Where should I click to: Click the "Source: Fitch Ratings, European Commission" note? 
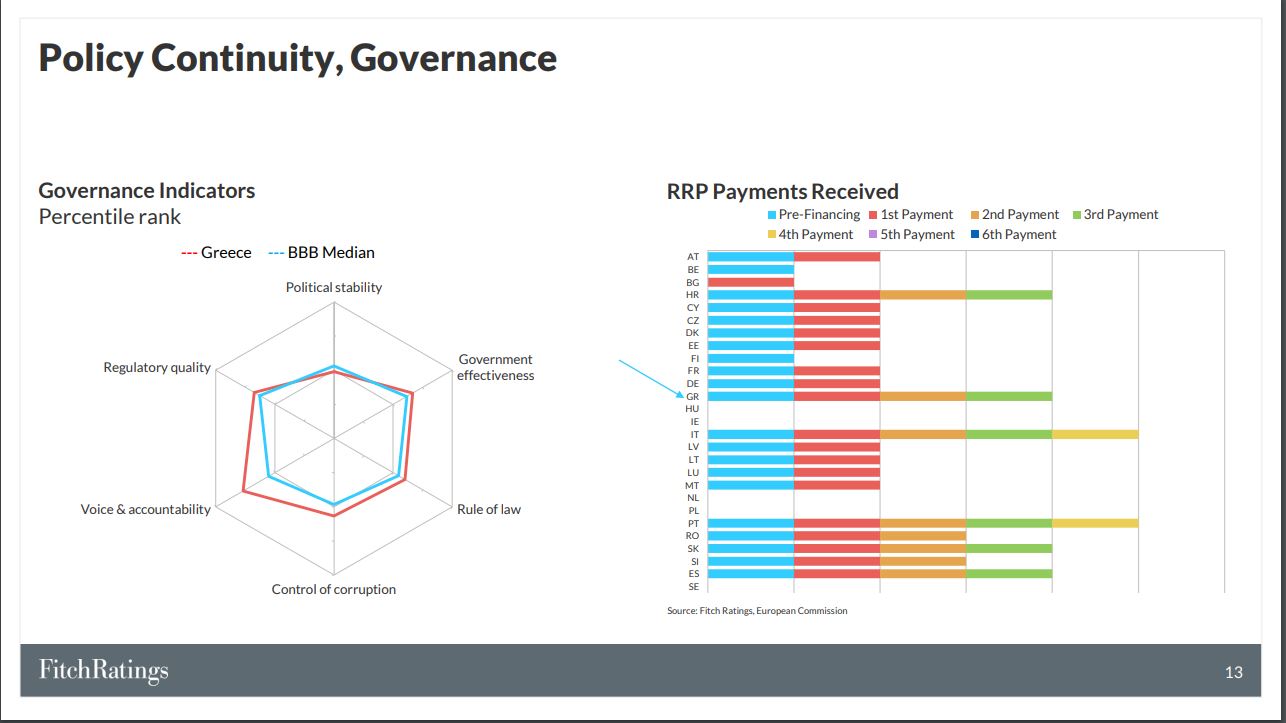pyautogui.click(x=757, y=611)
